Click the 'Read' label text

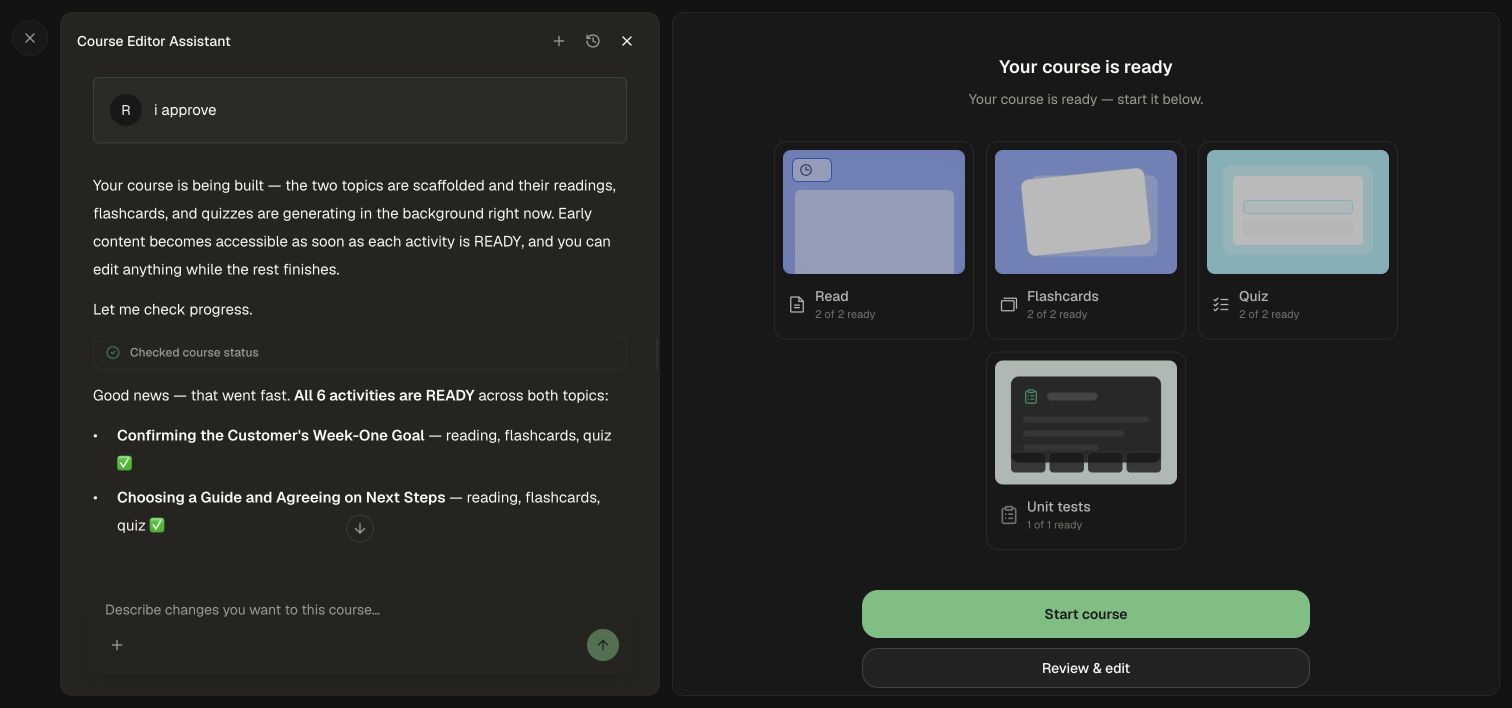[x=832, y=296]
